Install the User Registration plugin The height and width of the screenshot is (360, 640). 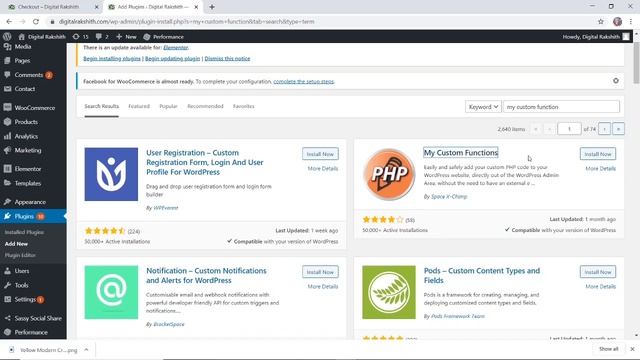point(320,154)
